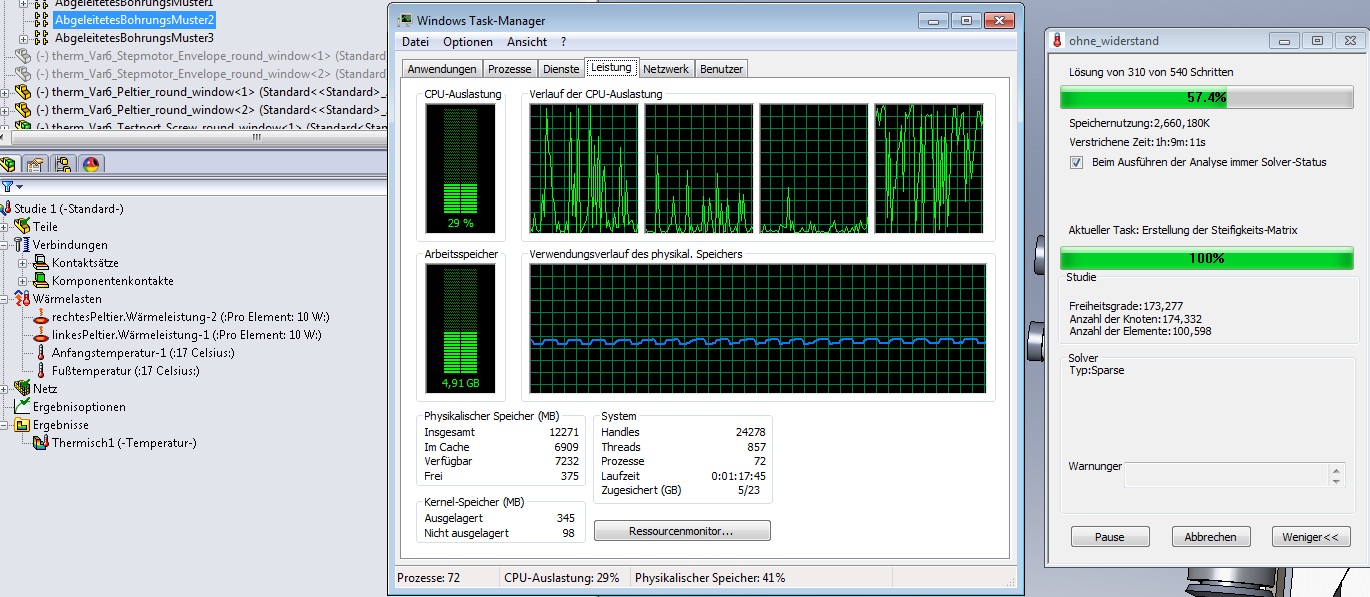
Task: Collapse the Ergebnisse node
Action: click(x=6, y=425)
